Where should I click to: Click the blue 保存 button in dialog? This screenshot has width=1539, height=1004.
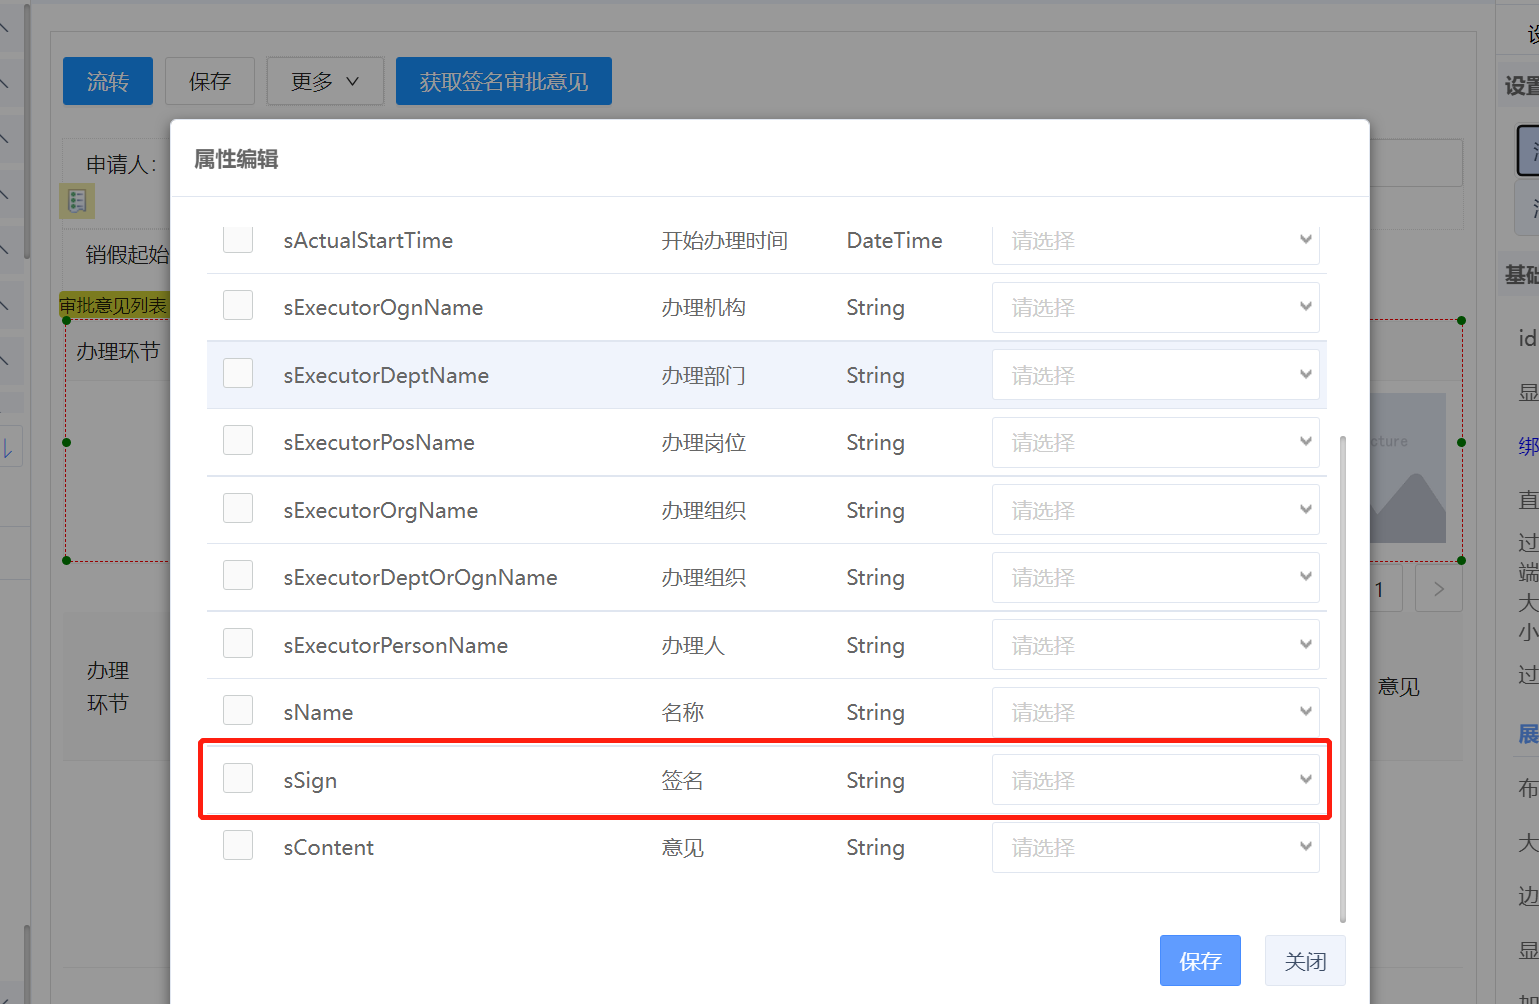[x=1200, y=961]
